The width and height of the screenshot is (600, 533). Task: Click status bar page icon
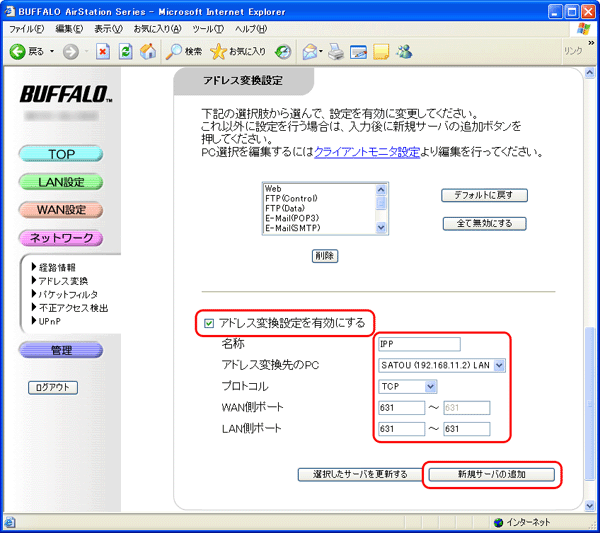point(10,522)
